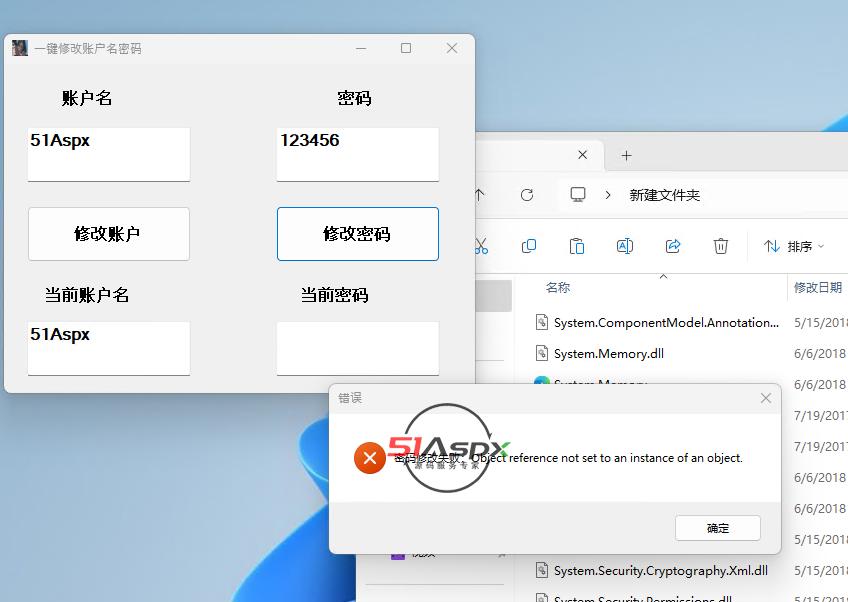The width and height of the screenshot is (848, 602).
Task: Open the 排序 sort dropdown in Explorer
Action: coord(794,247)
